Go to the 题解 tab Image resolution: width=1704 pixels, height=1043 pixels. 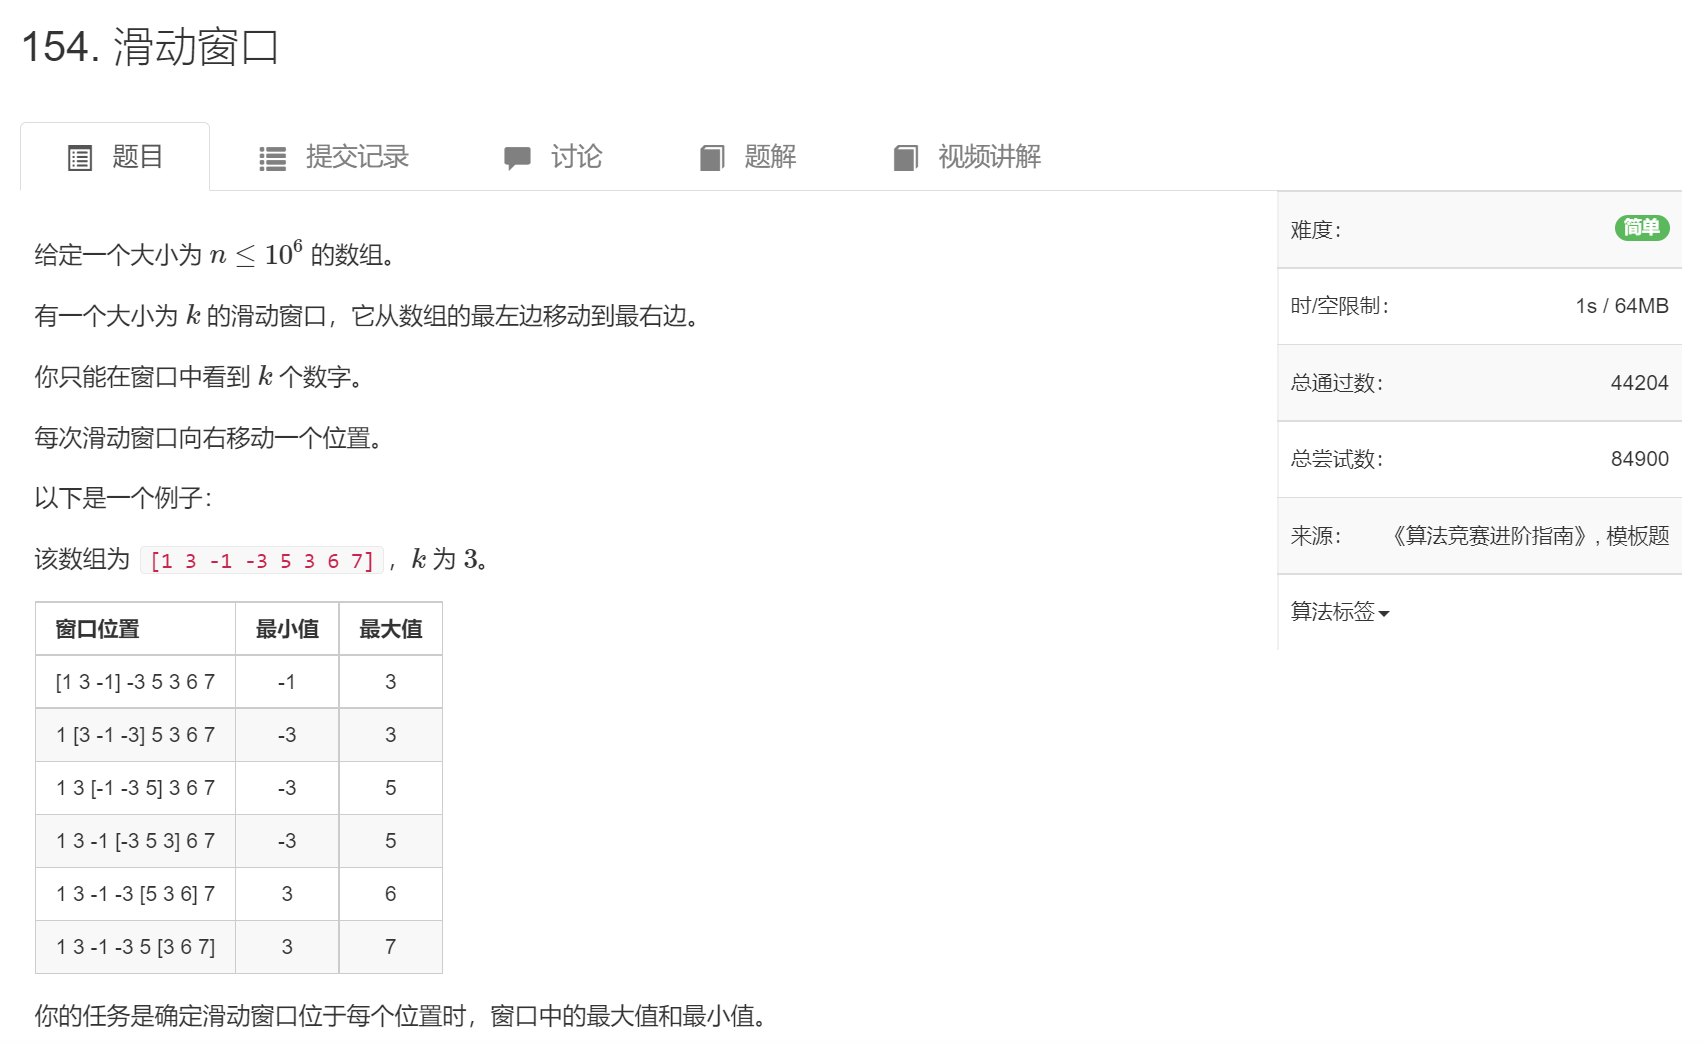click(x=748, y=157)
